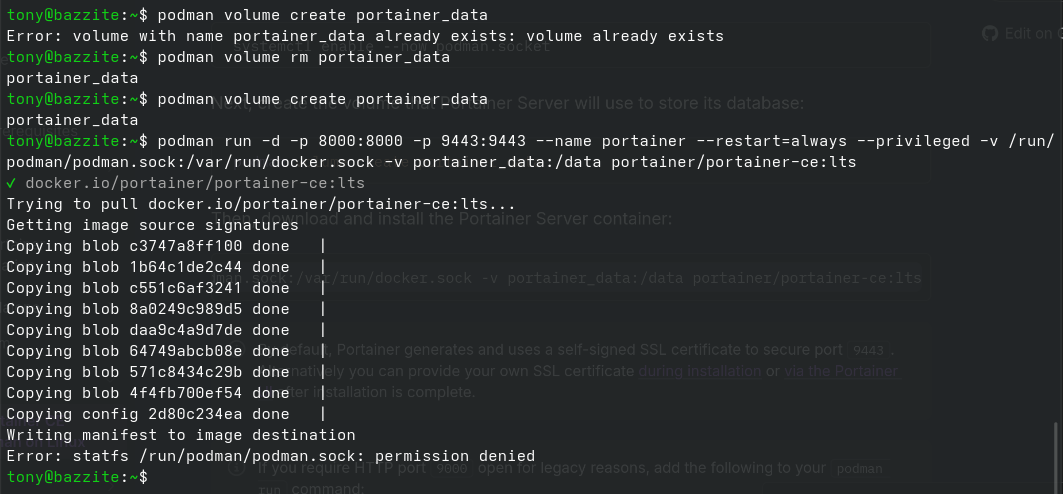Viewport: 1063px width, 494px height.
Task: Click the "volume already exists" error line
Action: click(x=364, y=36)
